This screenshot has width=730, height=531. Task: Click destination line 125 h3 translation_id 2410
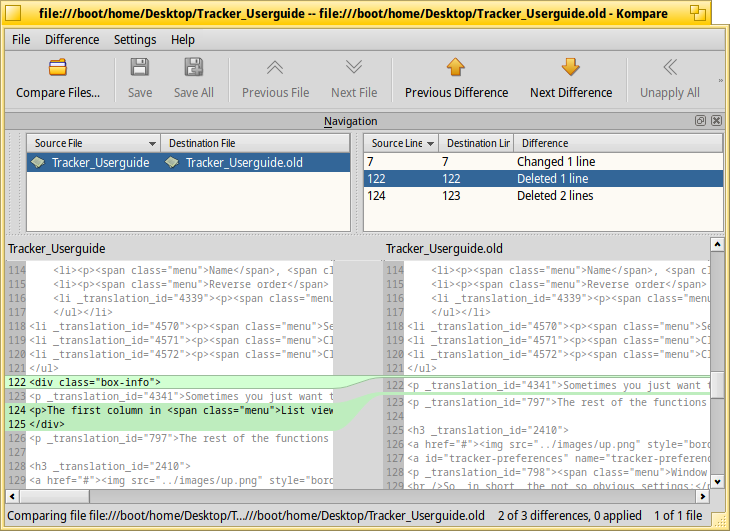(x=548, y=430)
